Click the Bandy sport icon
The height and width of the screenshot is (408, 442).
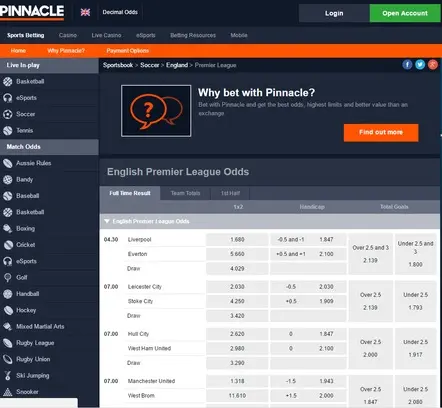pyautogui.click(x=8, y=180)
